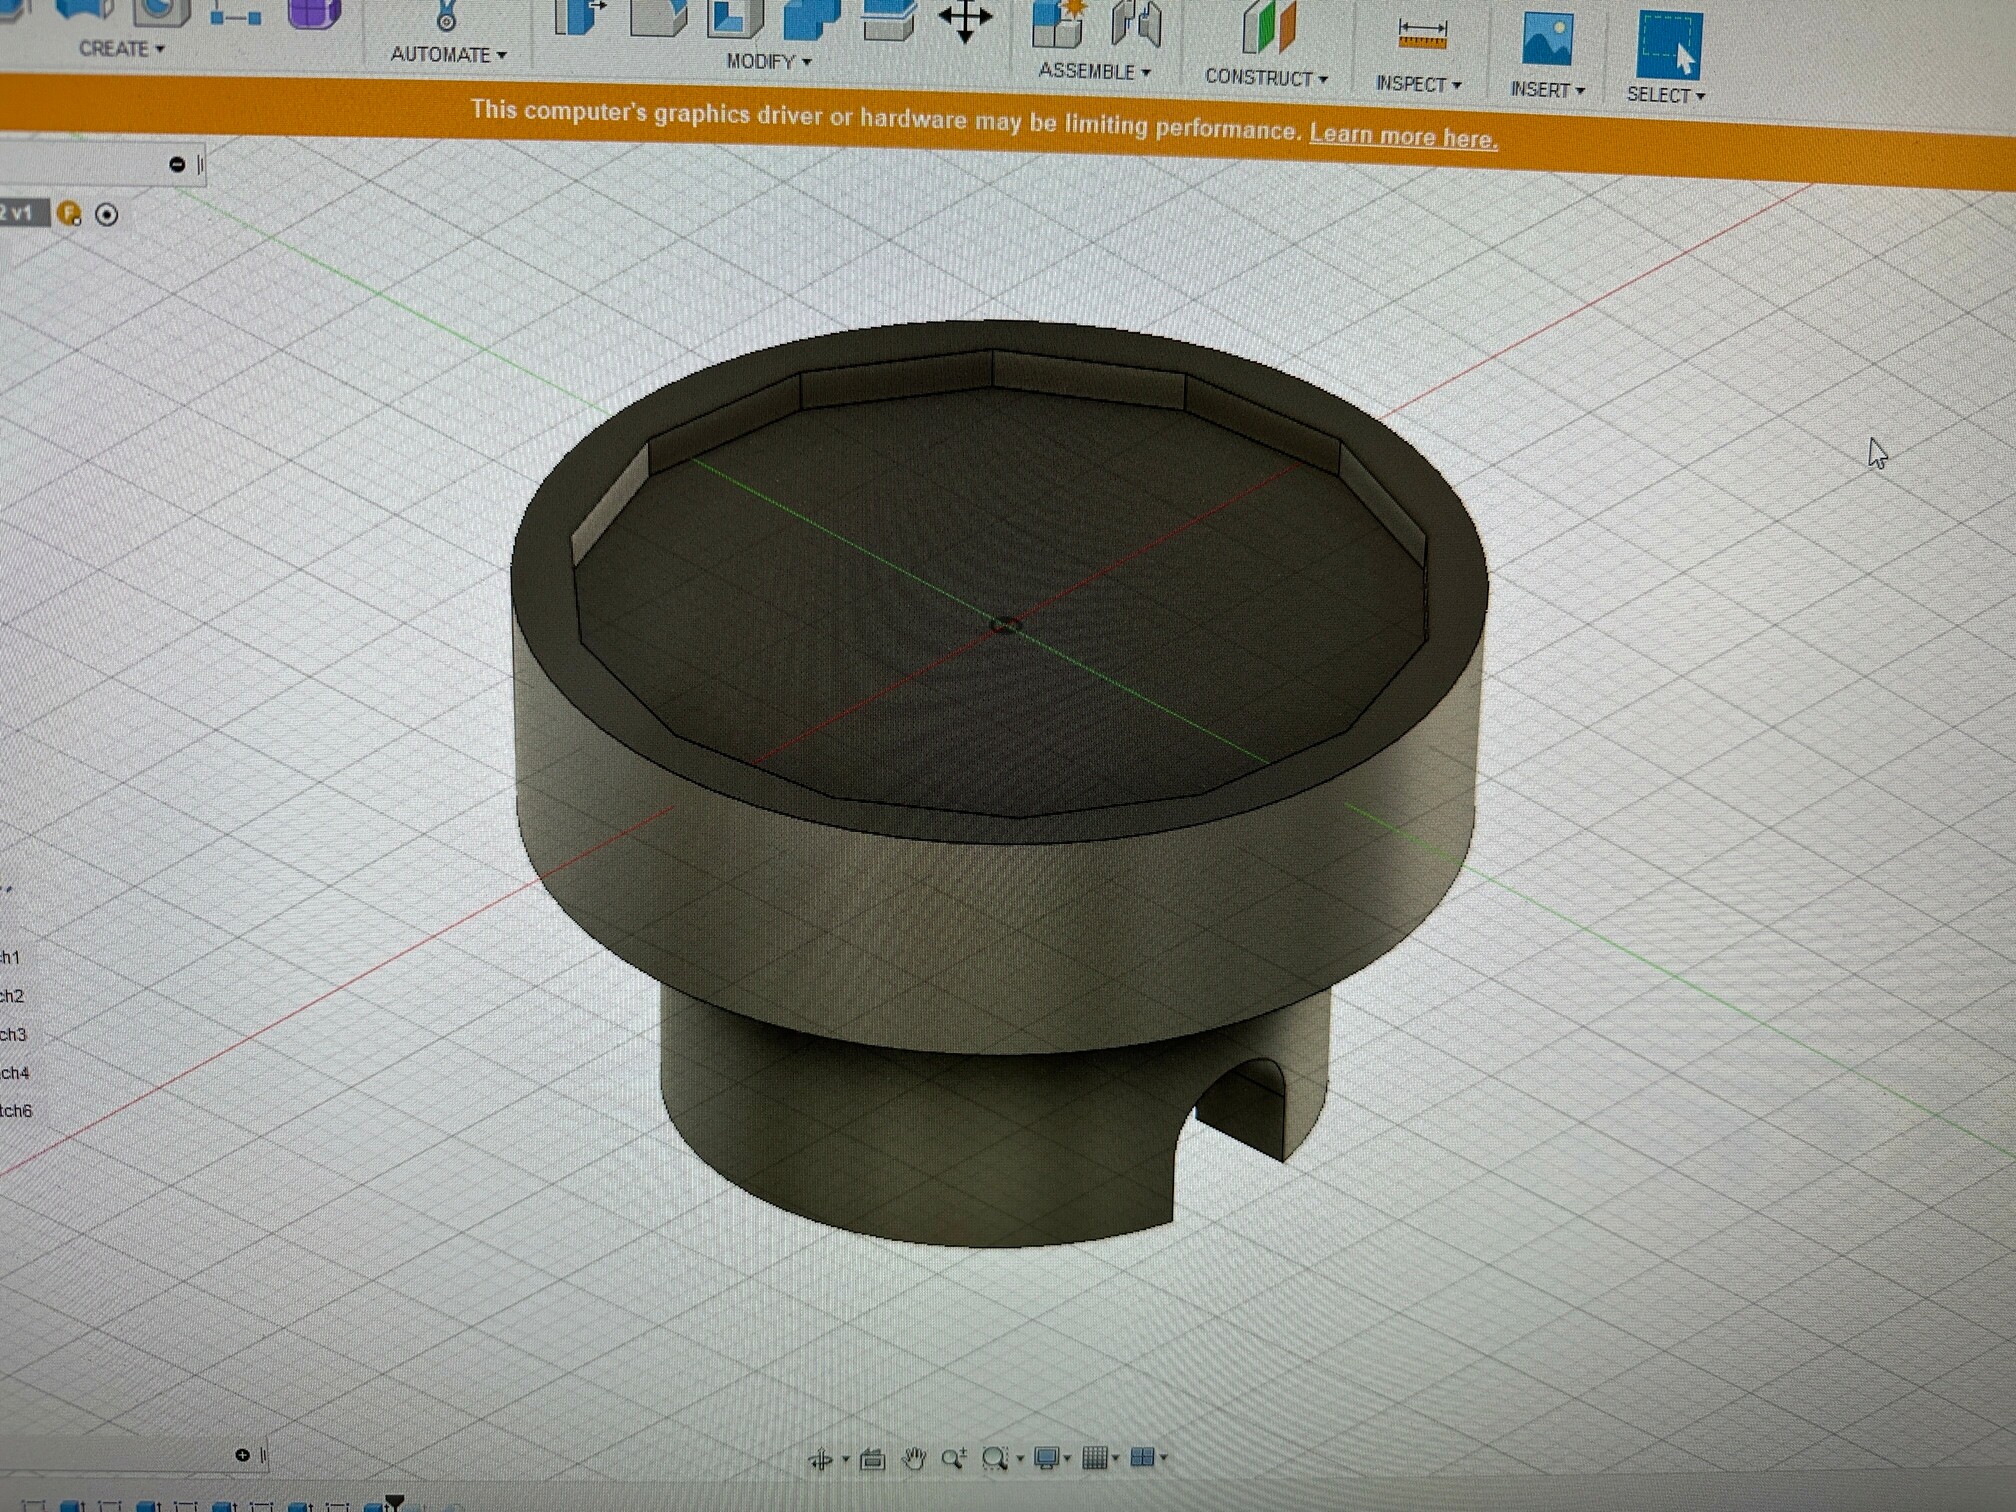Open the MODIFY menu
Image resolution: width=2016 pixels, height=1512 pixels.
pyautogui.click(x=768, y=62)
